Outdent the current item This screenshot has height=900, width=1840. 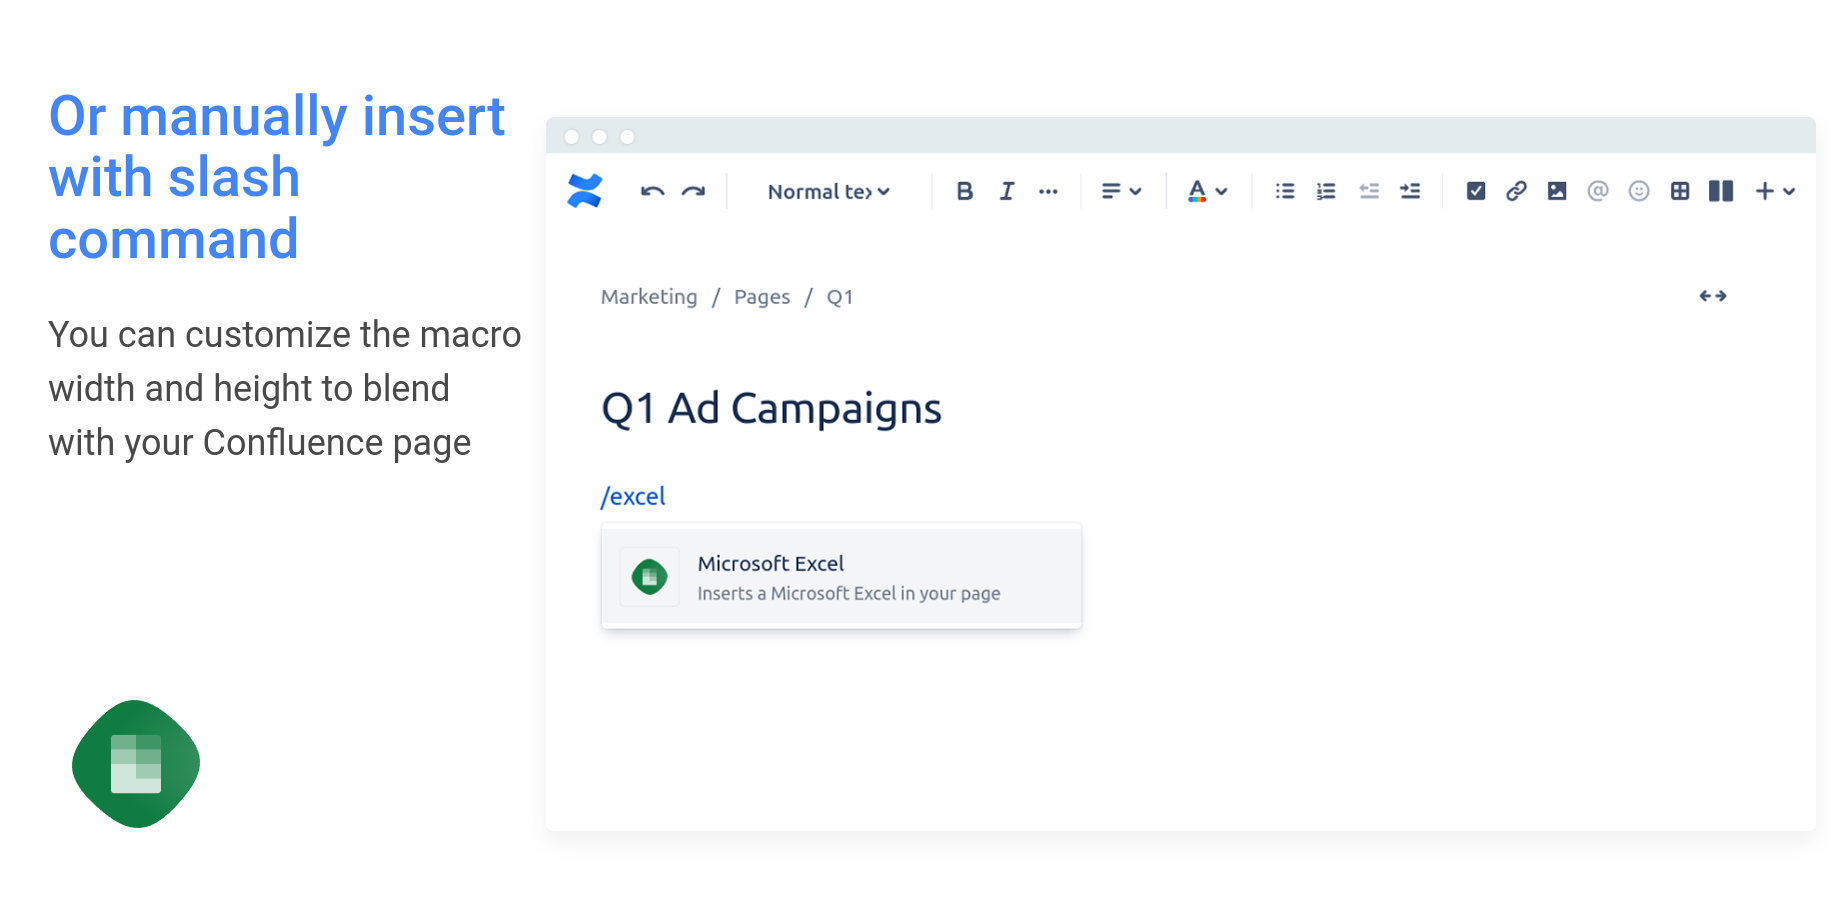click(1369, 191)
